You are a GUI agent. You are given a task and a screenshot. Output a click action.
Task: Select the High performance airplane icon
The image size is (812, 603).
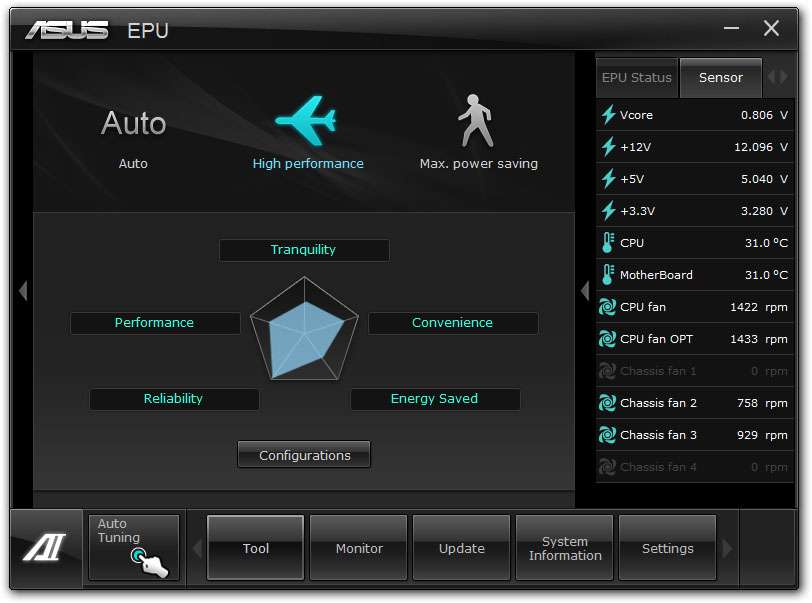pos(306,121)
